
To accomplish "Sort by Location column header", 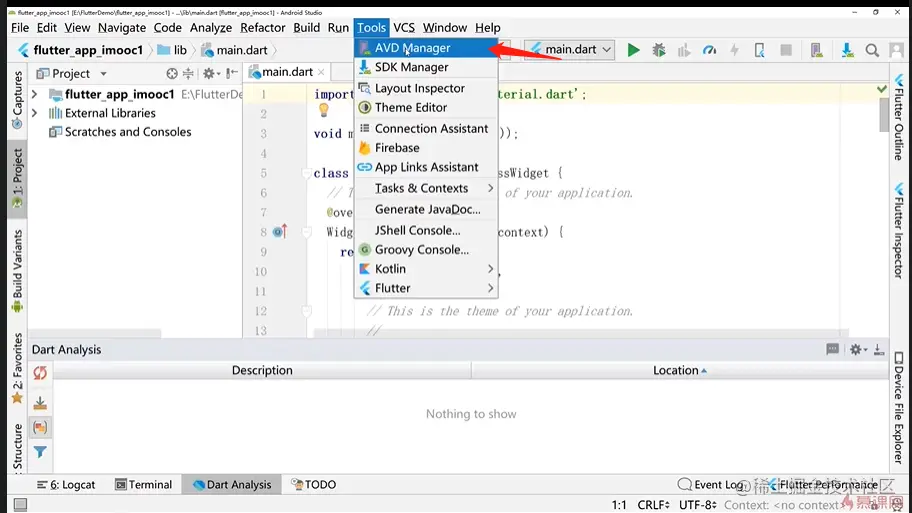I will [x=680, y=370].
